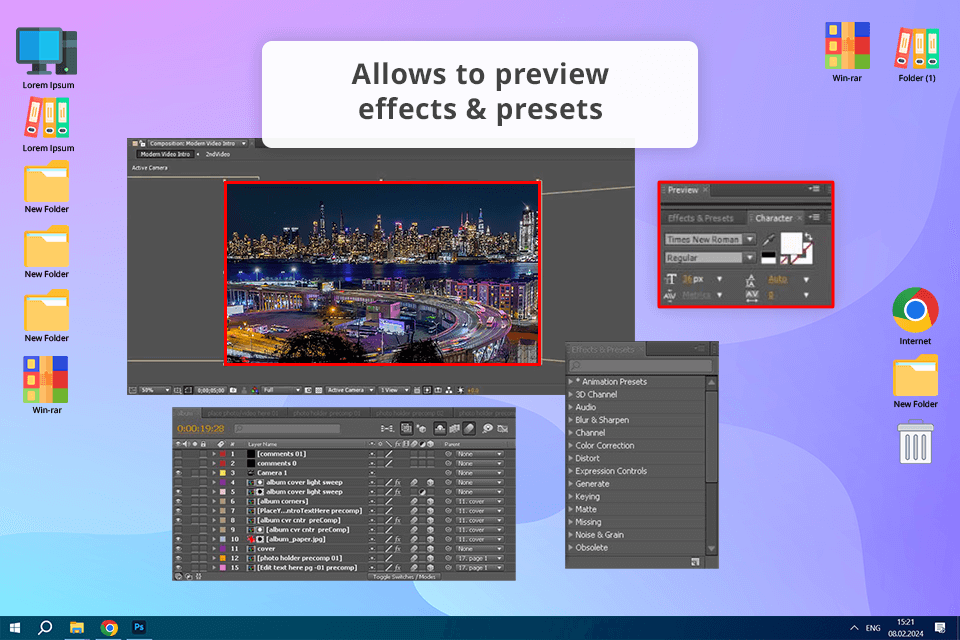Image resolution: width=960 pixels, height=640 pixels.
Task: Switch to place photo/video here 01 timeline tab
Action: pyautogui.click(x=242, y=413)
